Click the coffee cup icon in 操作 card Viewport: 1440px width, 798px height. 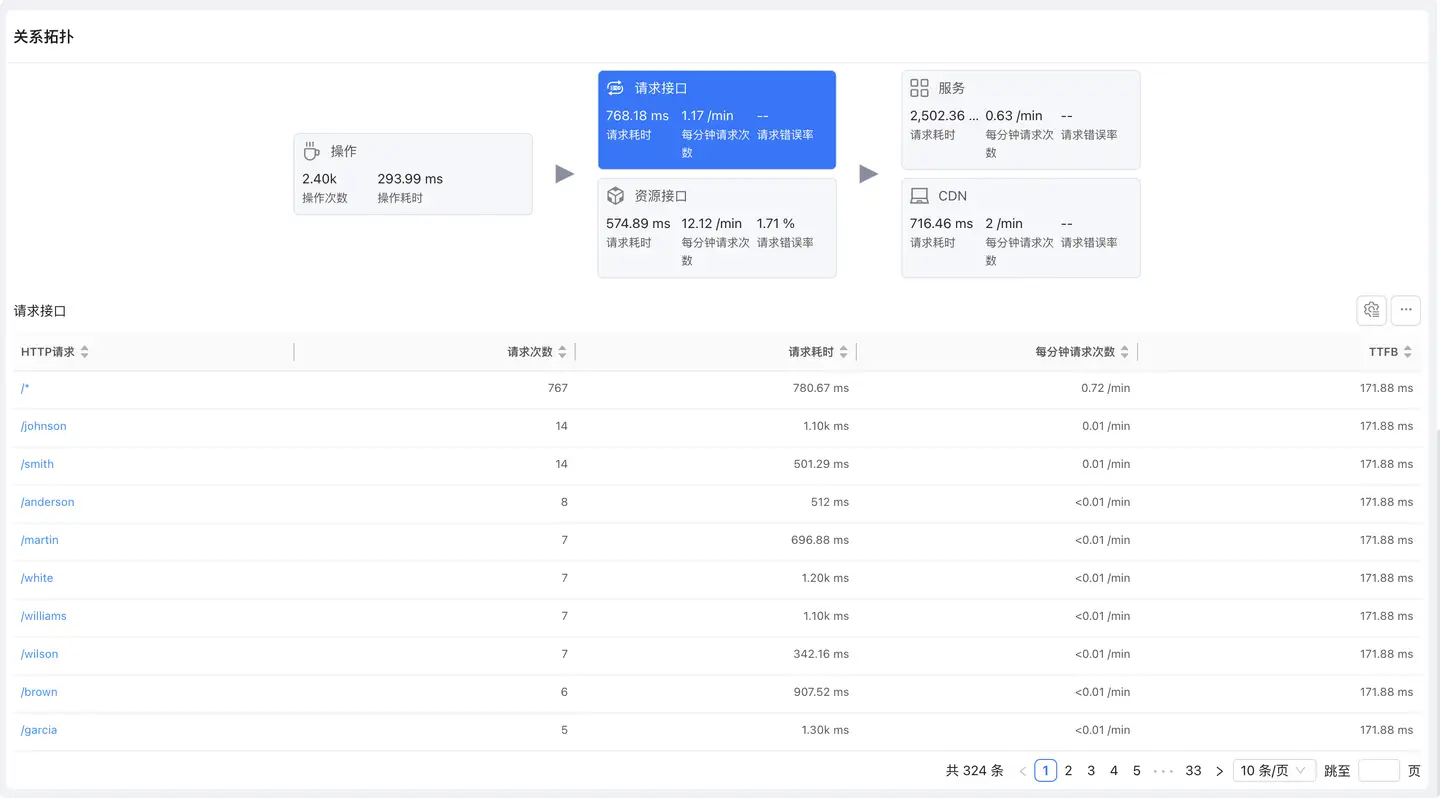[x=312, y=151]
